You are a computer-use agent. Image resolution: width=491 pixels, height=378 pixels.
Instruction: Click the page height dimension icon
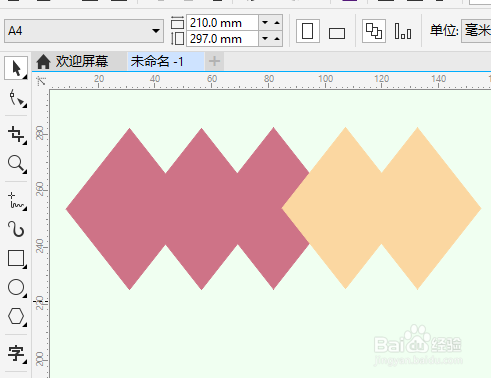coord(177,39)
